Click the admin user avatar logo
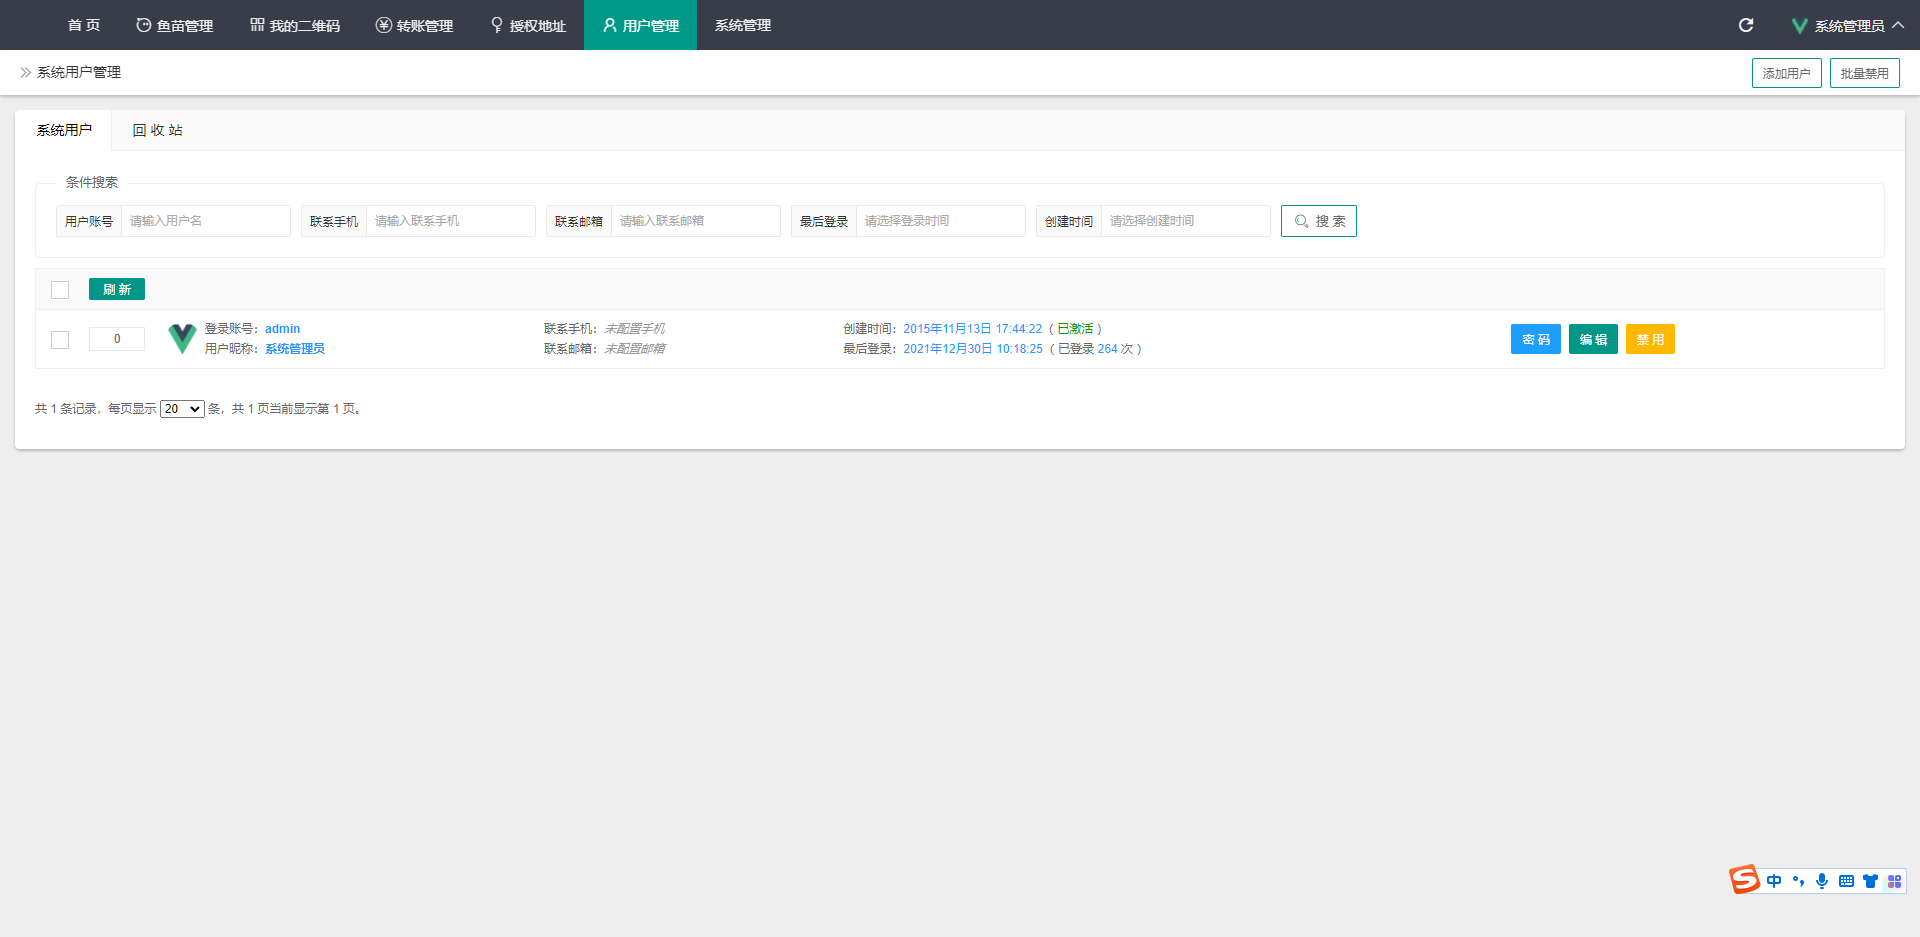 [182, 339]
